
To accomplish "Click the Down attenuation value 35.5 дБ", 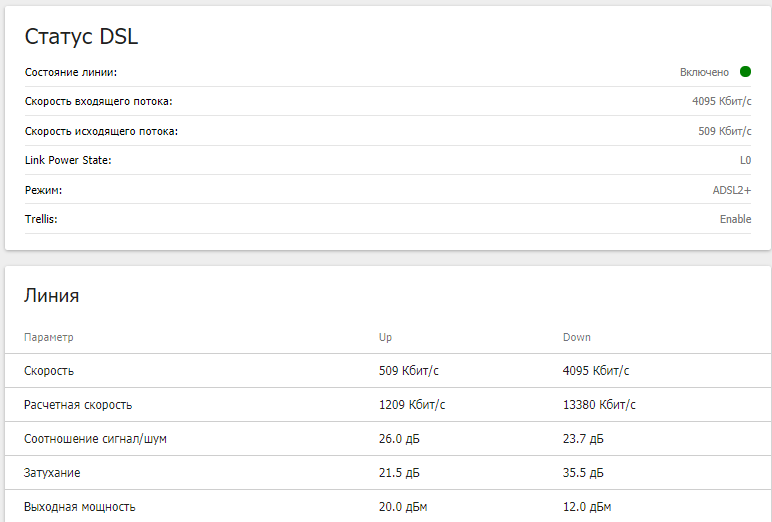I will coord(583,473).
